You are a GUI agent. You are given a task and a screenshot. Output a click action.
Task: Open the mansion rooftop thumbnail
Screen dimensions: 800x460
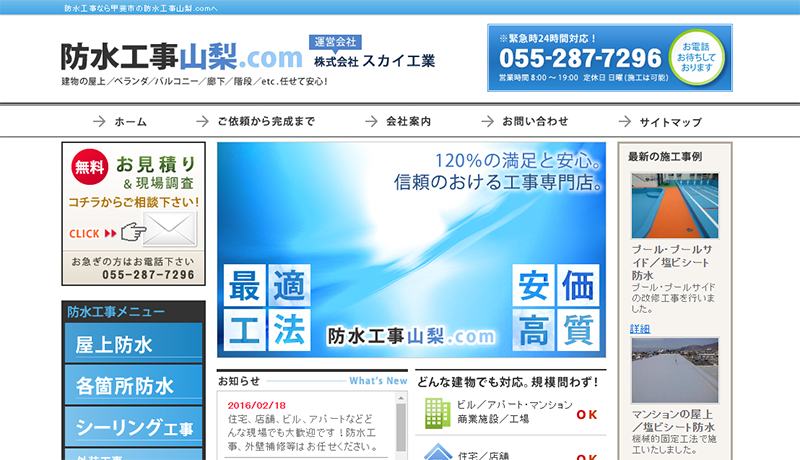pyautogui.click(x=674, y=370)
